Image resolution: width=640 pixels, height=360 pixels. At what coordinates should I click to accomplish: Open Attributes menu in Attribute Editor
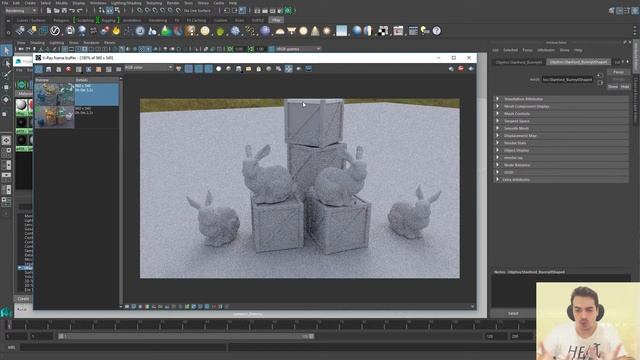click(546, 50)
